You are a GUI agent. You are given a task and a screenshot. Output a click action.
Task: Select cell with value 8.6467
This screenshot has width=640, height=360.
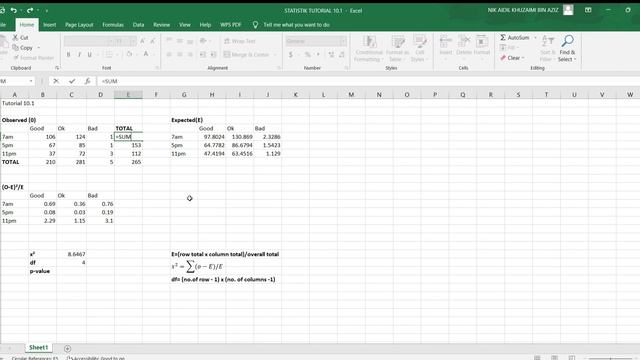click(x=71, y=254)
